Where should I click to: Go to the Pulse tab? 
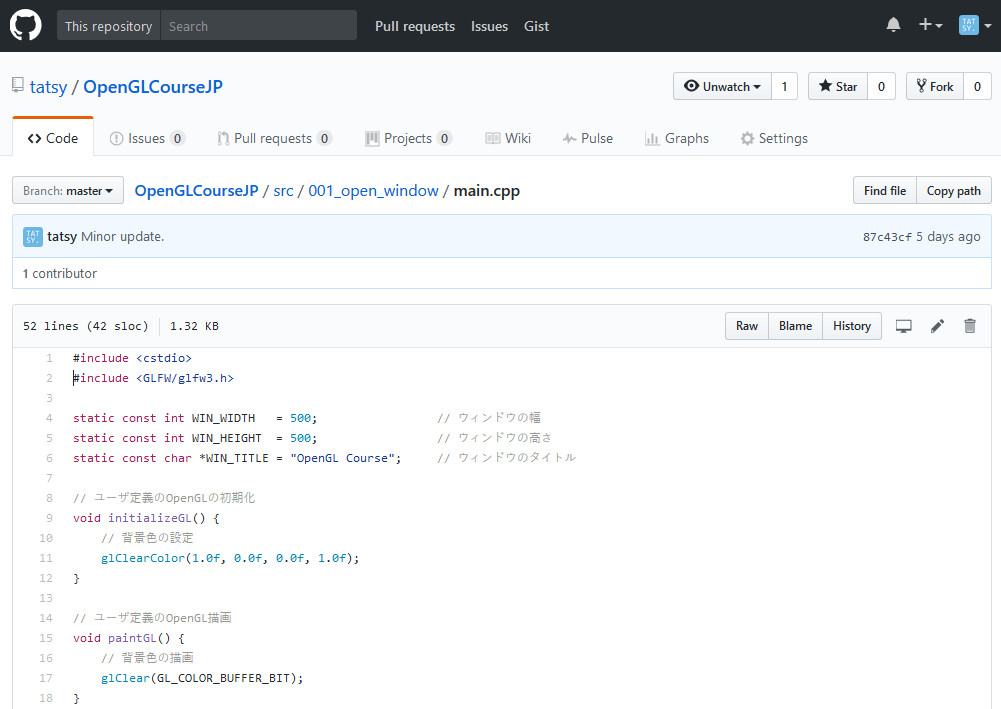(587, 139)
